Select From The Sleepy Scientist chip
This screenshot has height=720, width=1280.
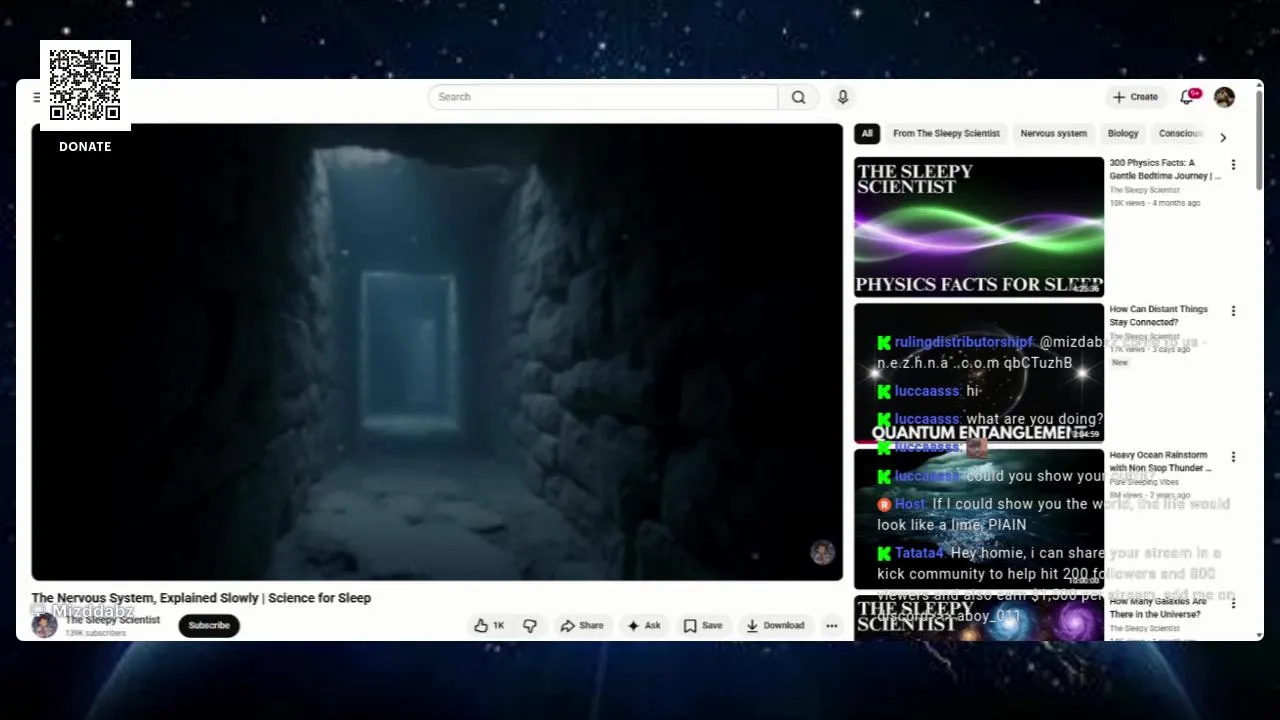[946, 133]
